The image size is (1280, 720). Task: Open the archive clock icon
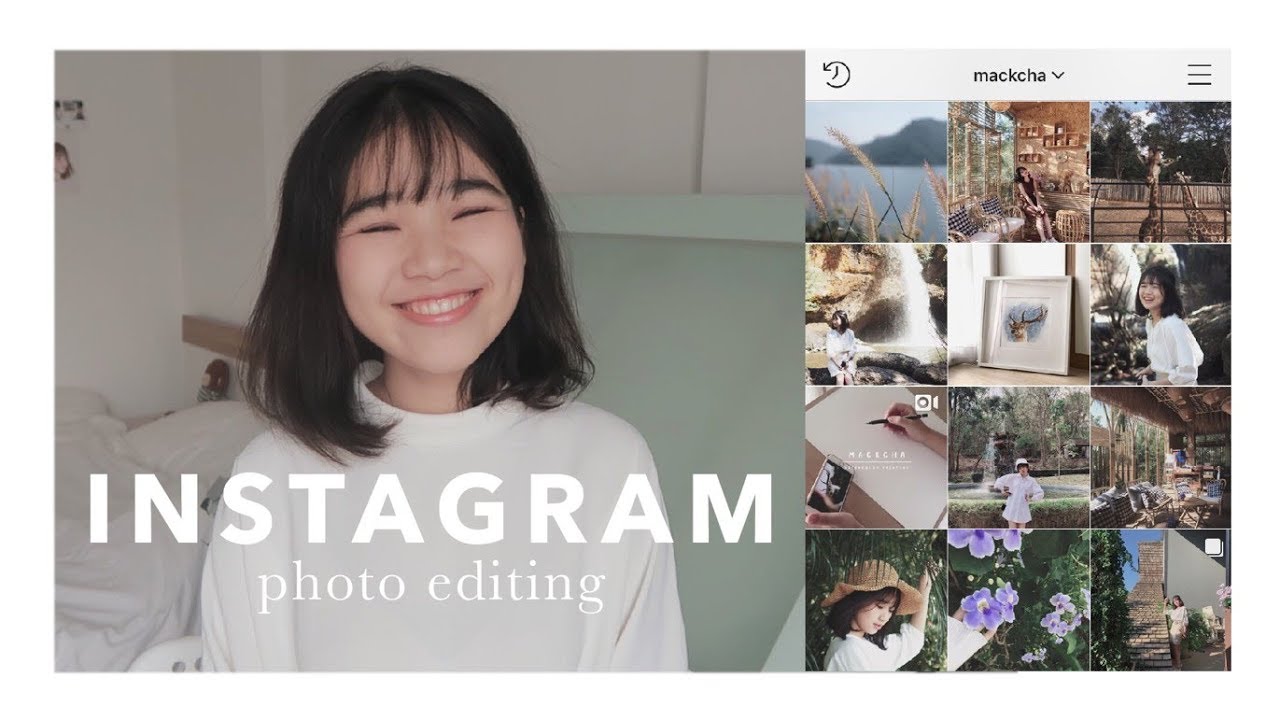coord(836,75)
